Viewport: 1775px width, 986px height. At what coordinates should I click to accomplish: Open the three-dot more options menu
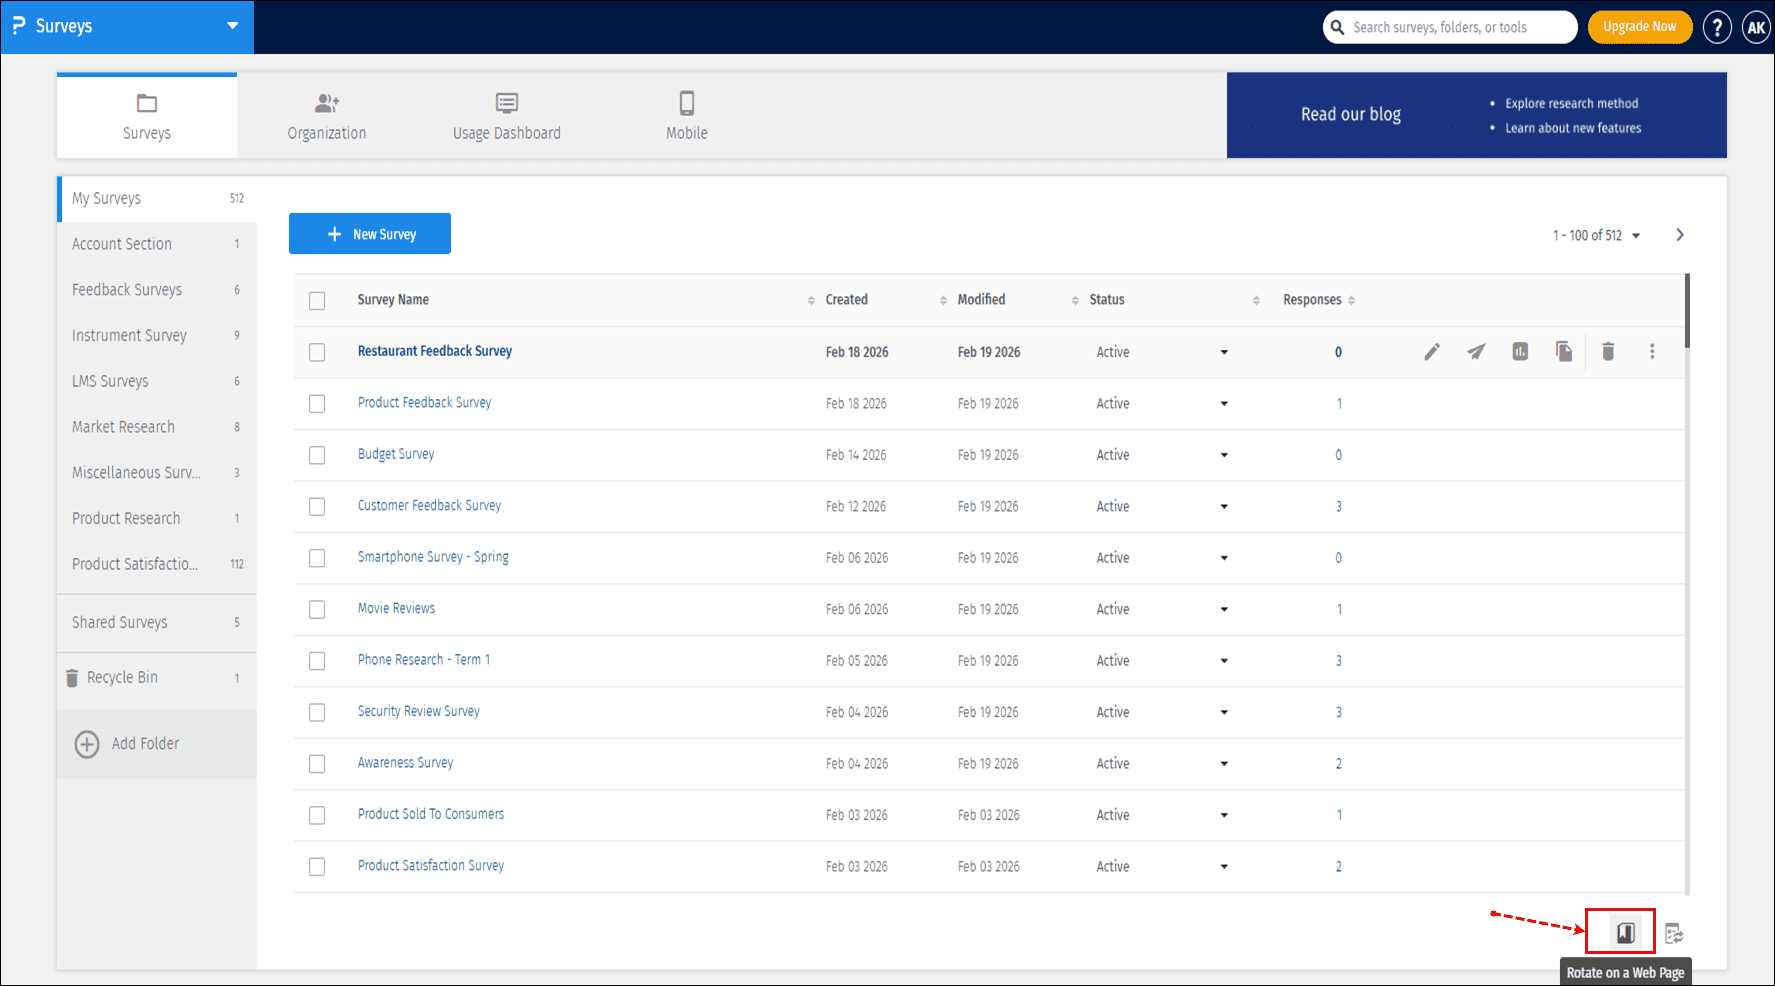pos(1652,352)
